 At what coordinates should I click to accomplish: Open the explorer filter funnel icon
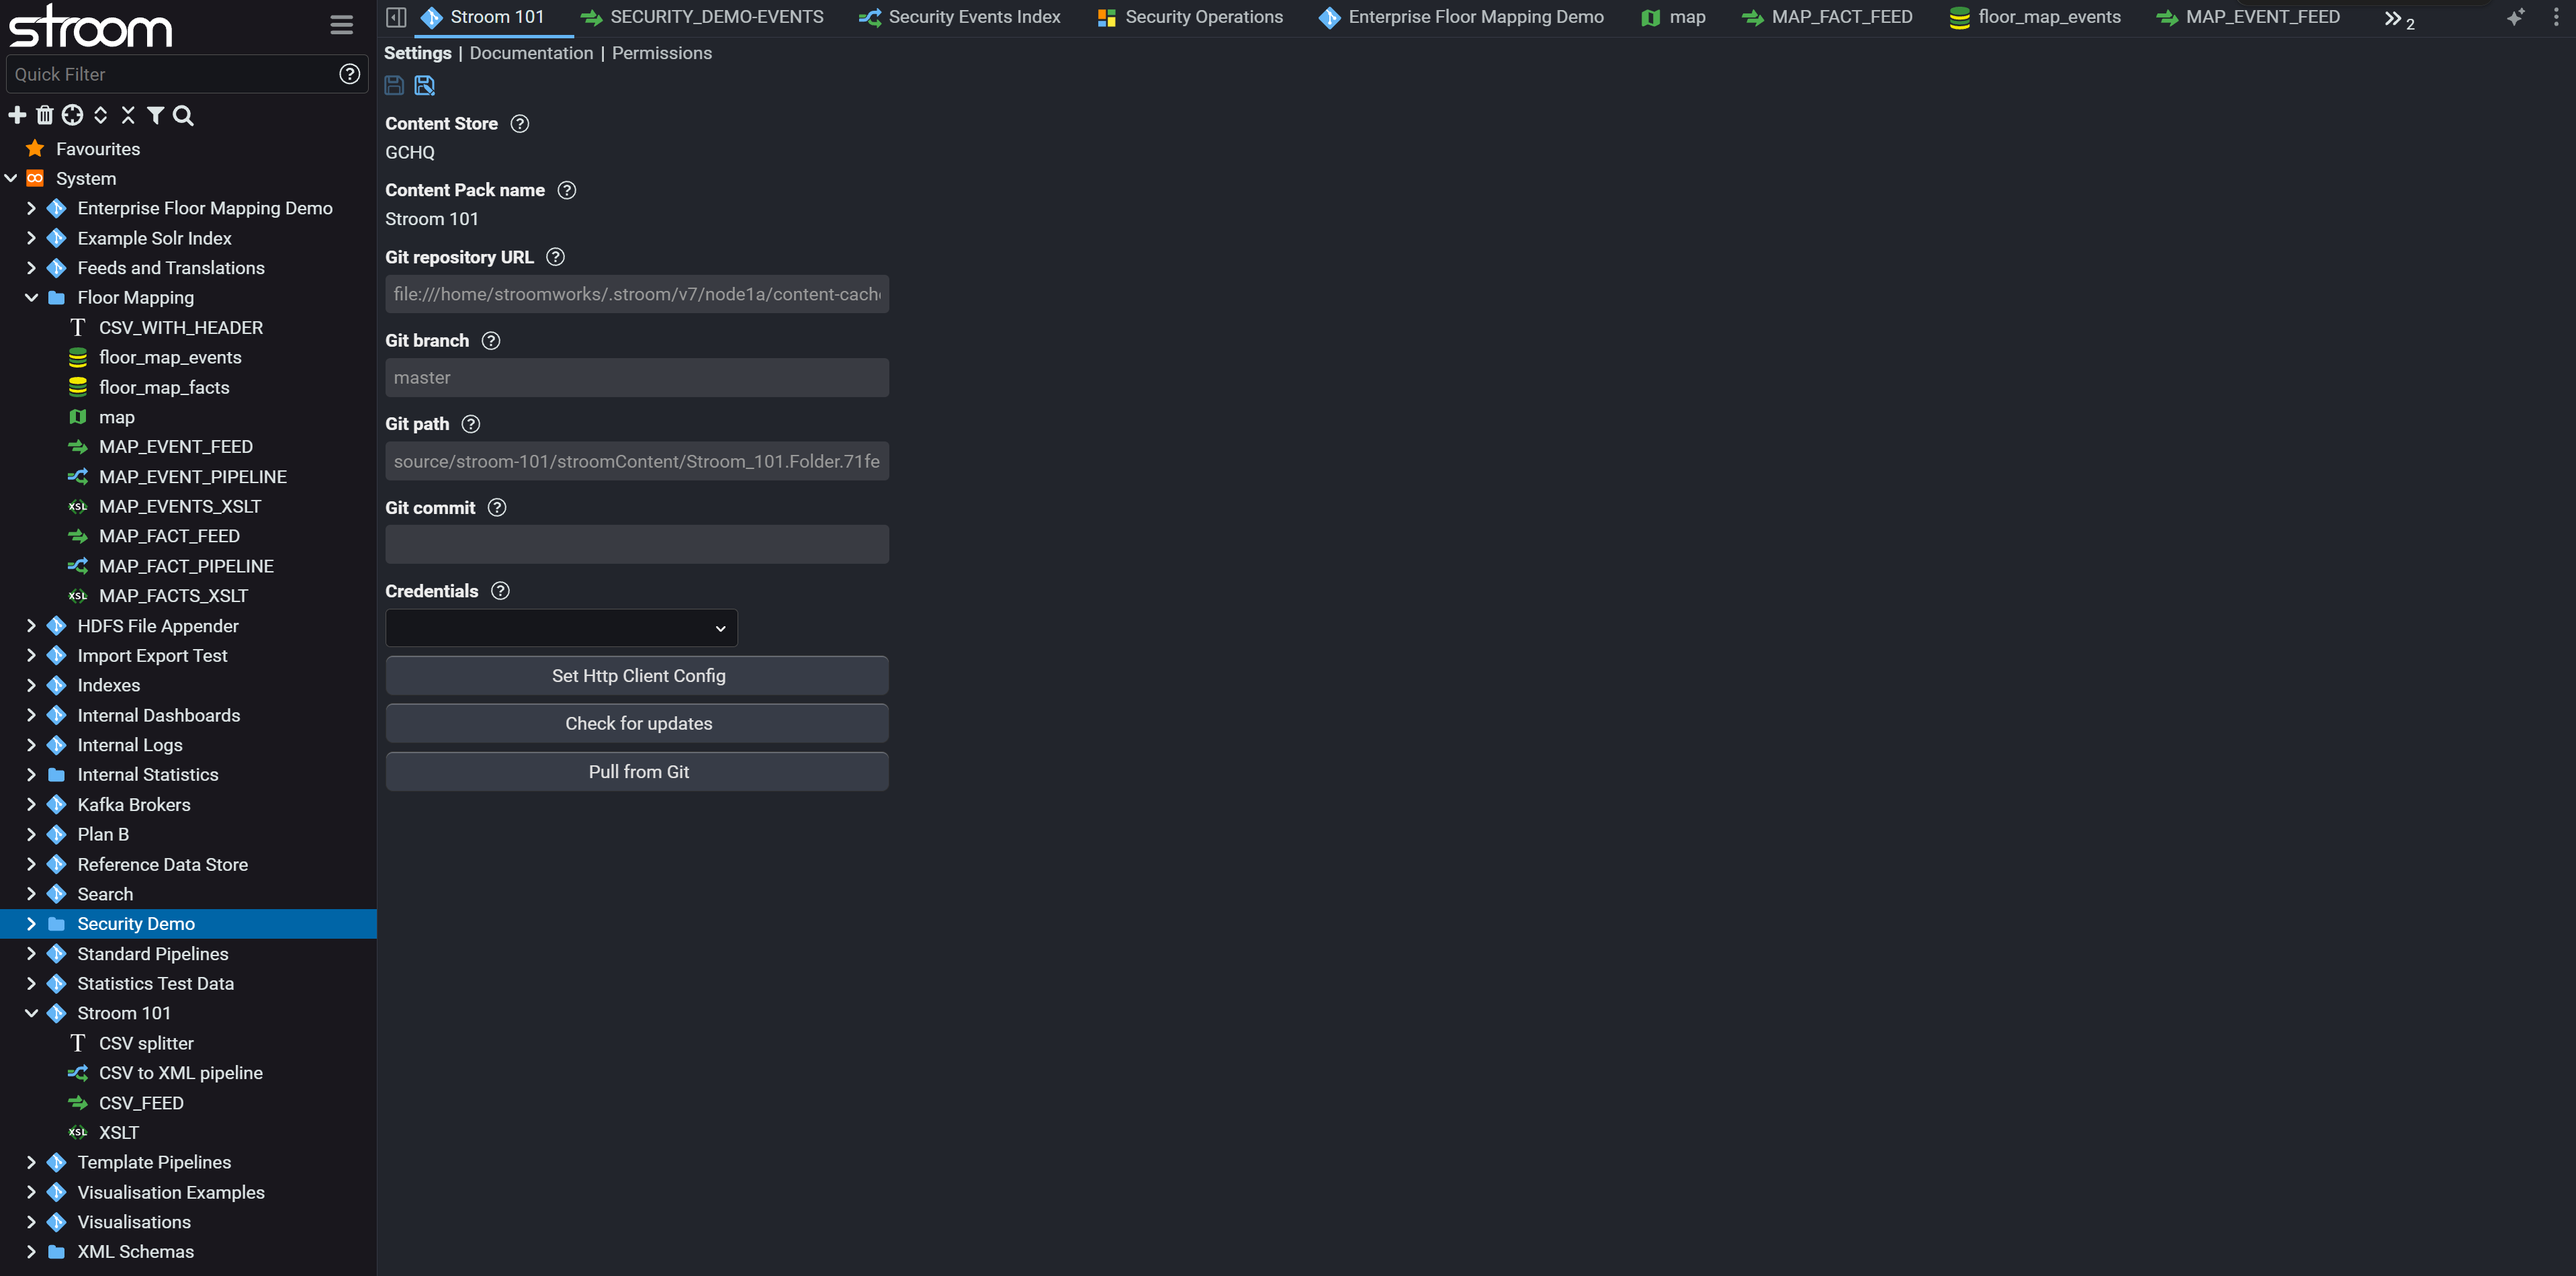(155, 115)
